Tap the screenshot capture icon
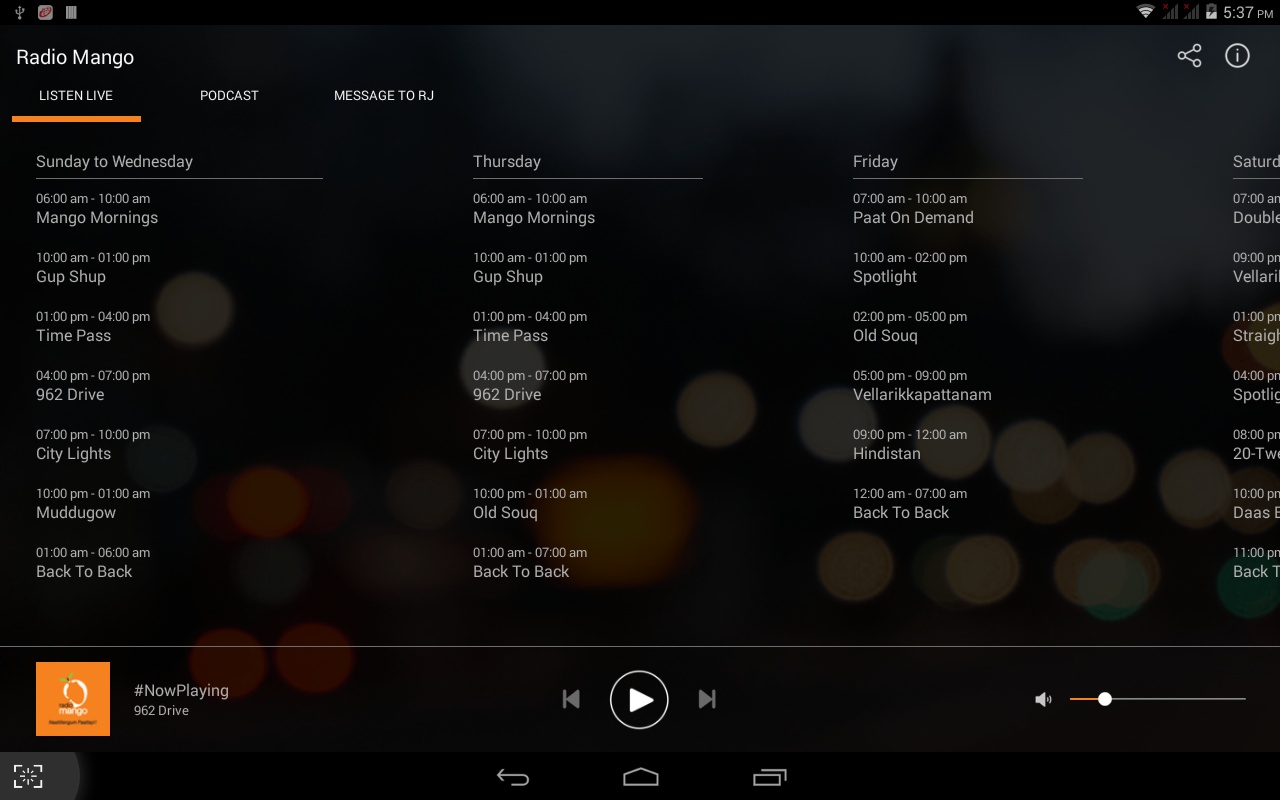This screenshot has width=1280, height=800. [28, 777]
